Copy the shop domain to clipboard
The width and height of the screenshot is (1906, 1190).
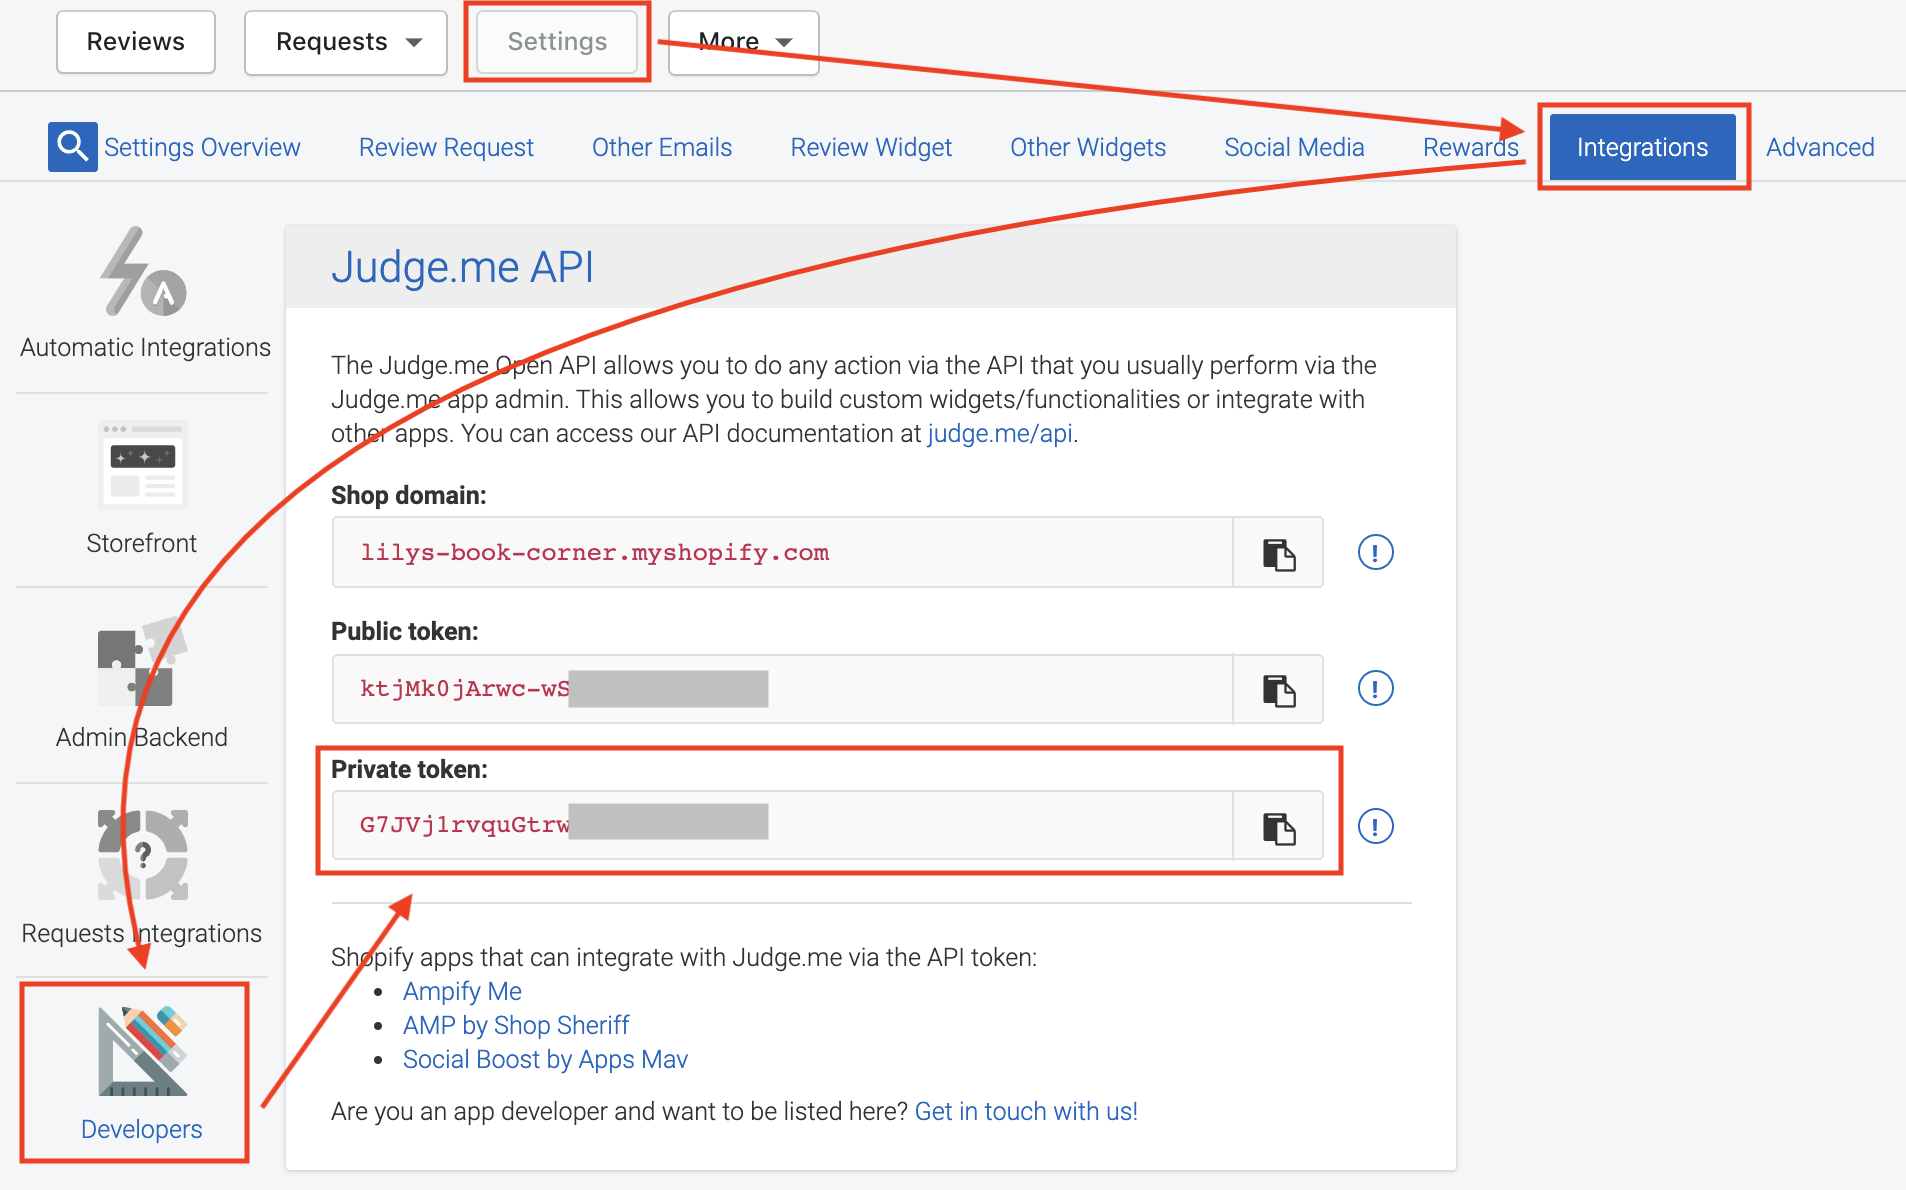(1278, 553)
